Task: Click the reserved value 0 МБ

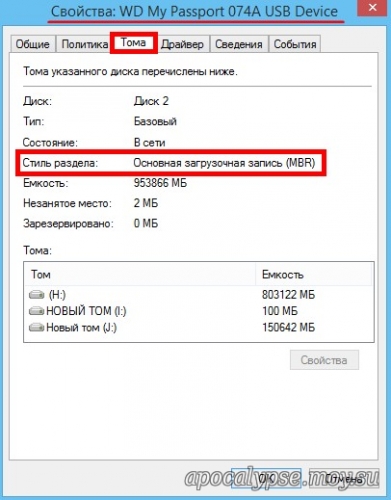Action: [146, 224]
